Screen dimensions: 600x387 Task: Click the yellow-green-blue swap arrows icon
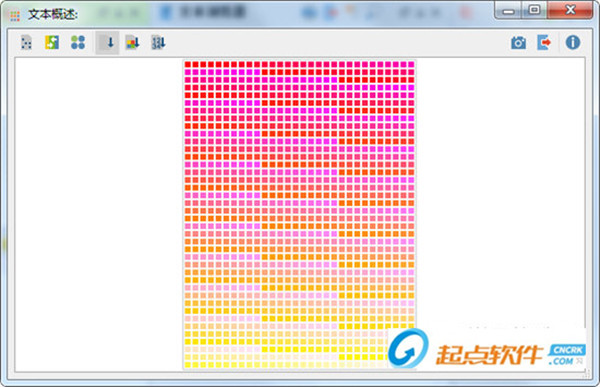52,42
